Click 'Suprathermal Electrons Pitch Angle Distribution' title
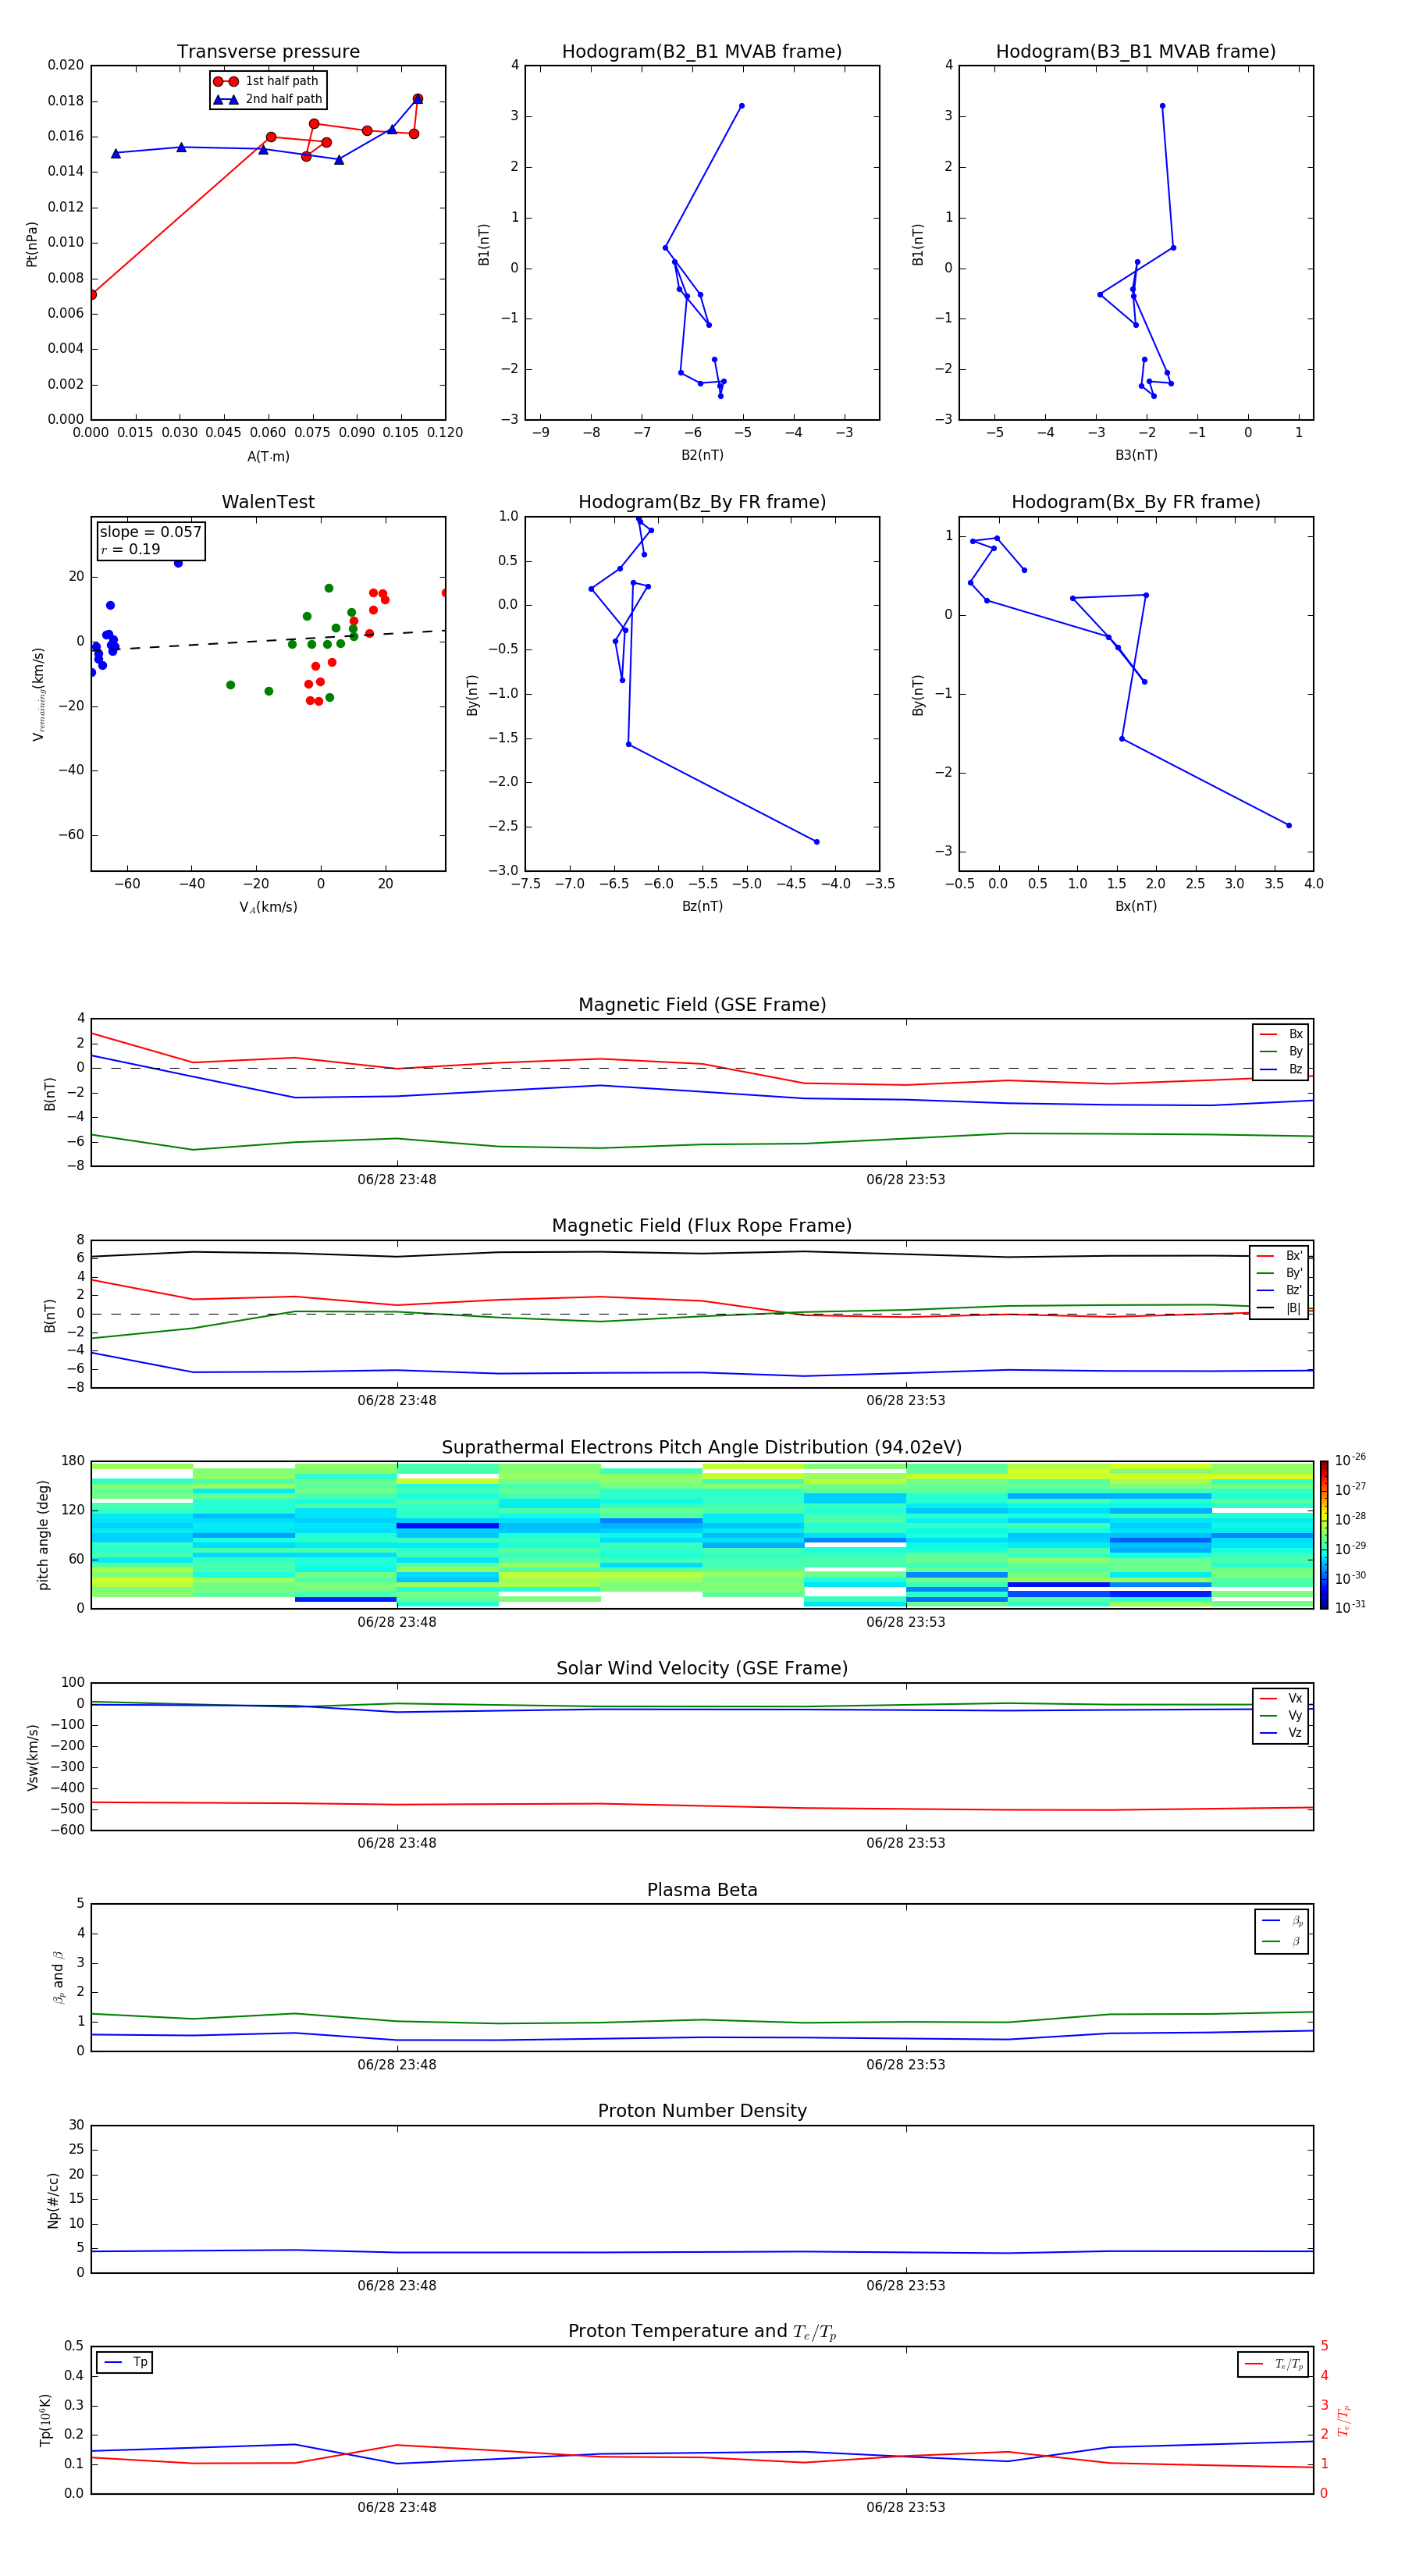This screenshot has height=2576, width=1405. click(702, 1448)
